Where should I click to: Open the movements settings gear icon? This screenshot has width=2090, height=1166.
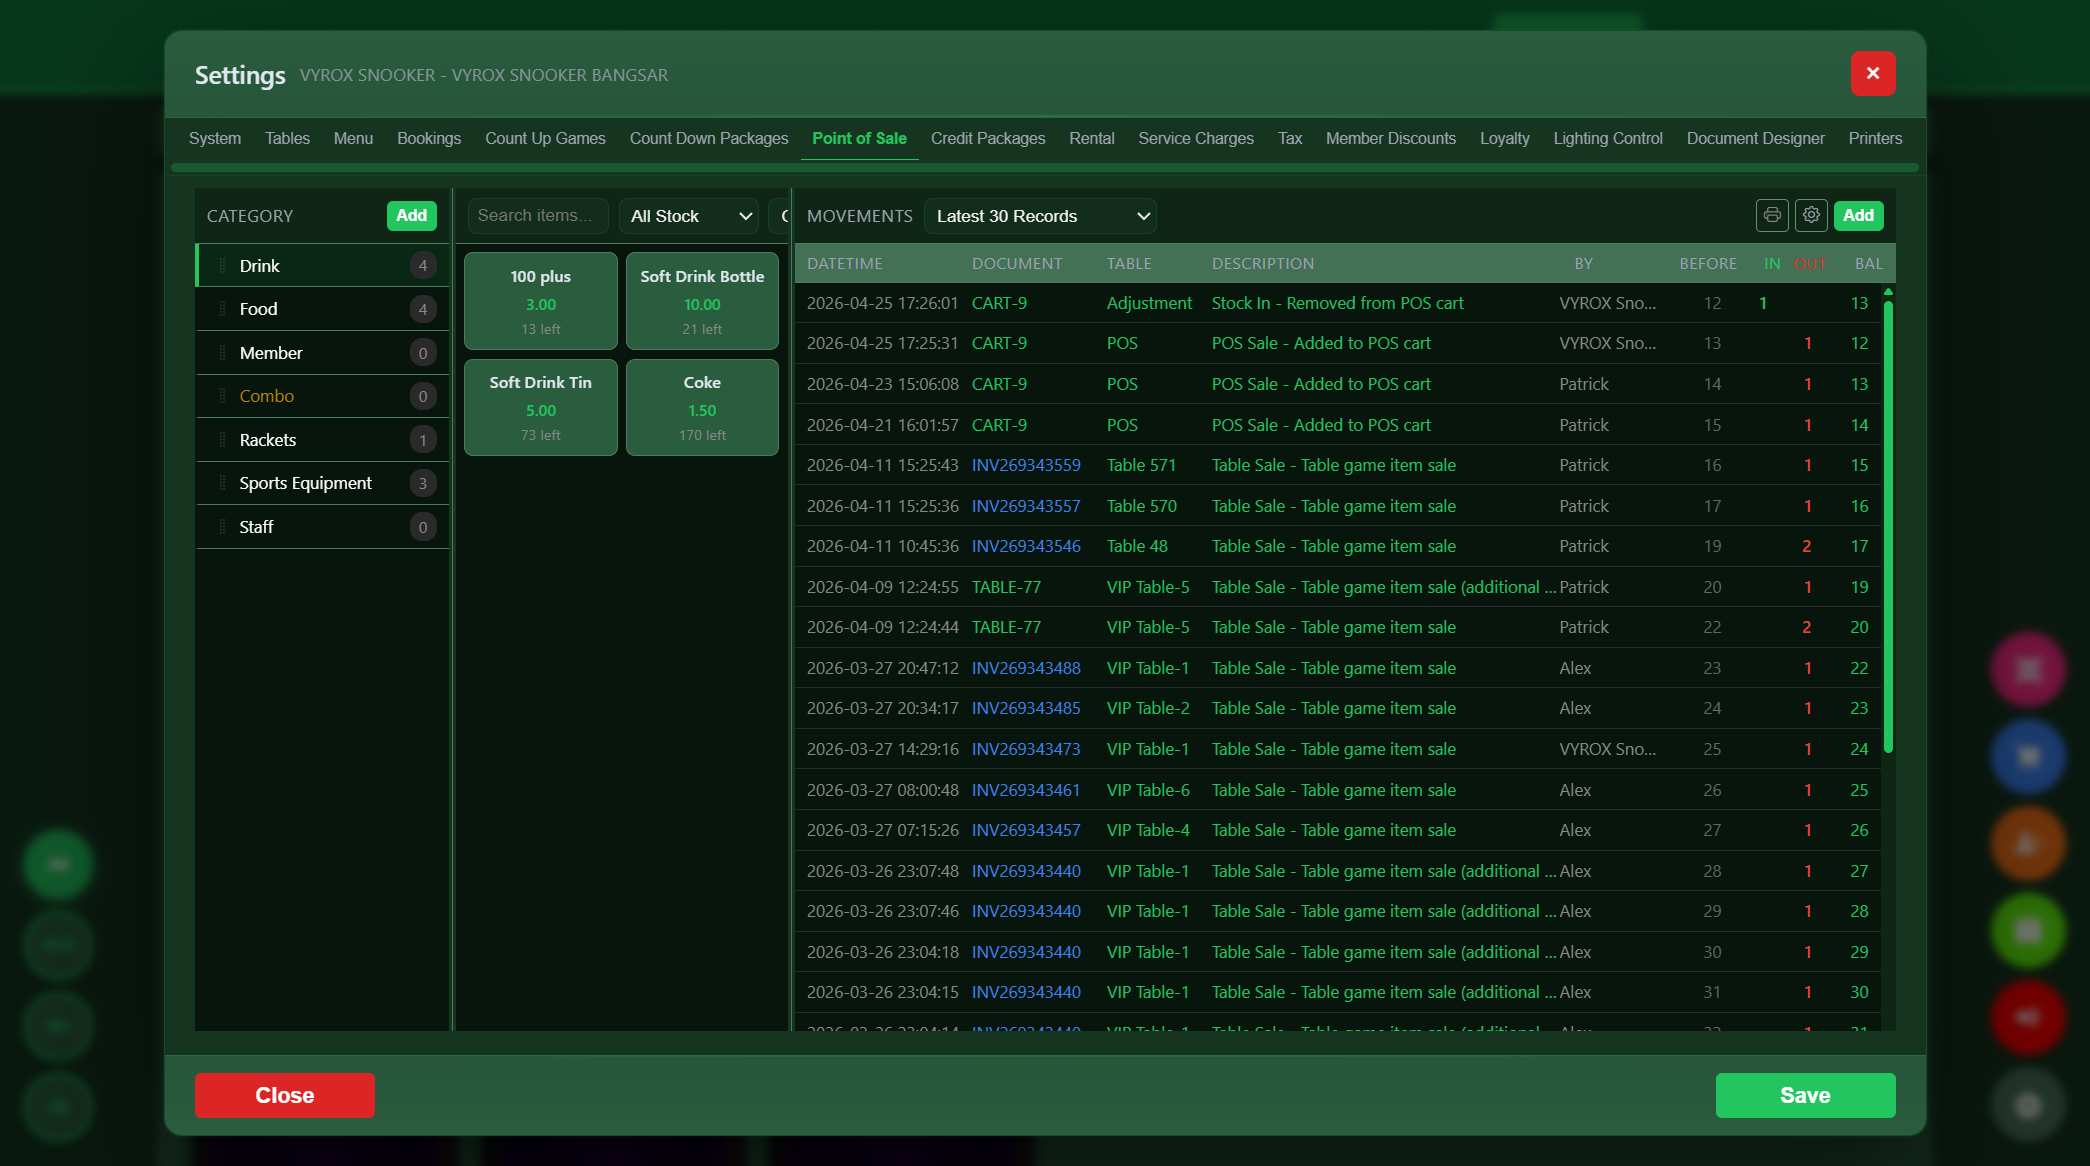coord(1811,215)
